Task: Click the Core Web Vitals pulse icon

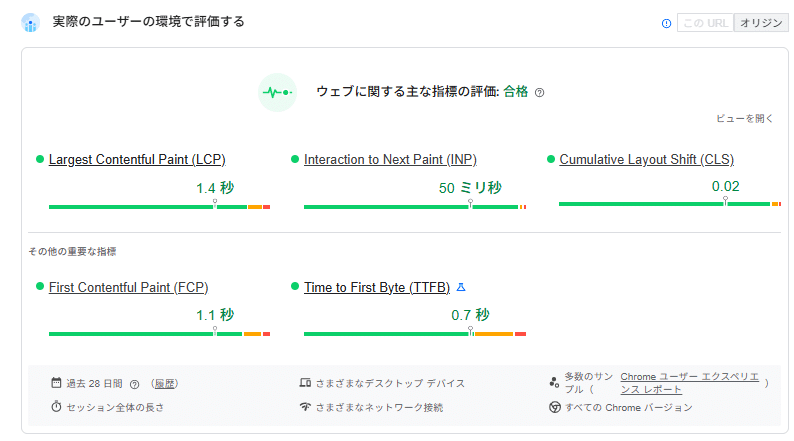Action: [277, 92]
